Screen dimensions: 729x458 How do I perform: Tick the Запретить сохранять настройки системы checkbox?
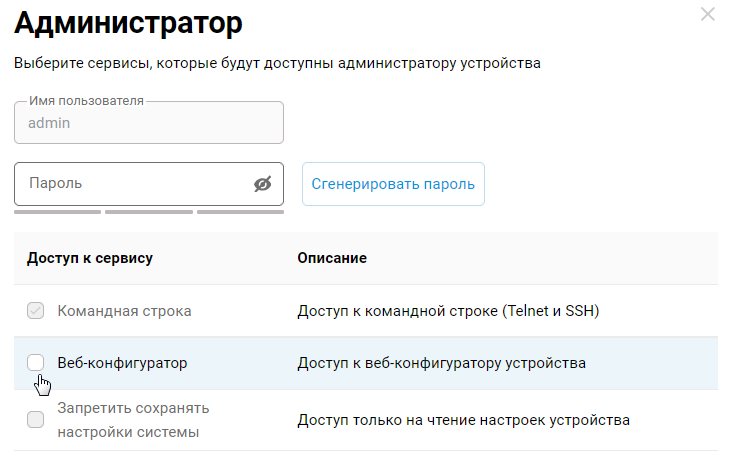pos(36,420)
